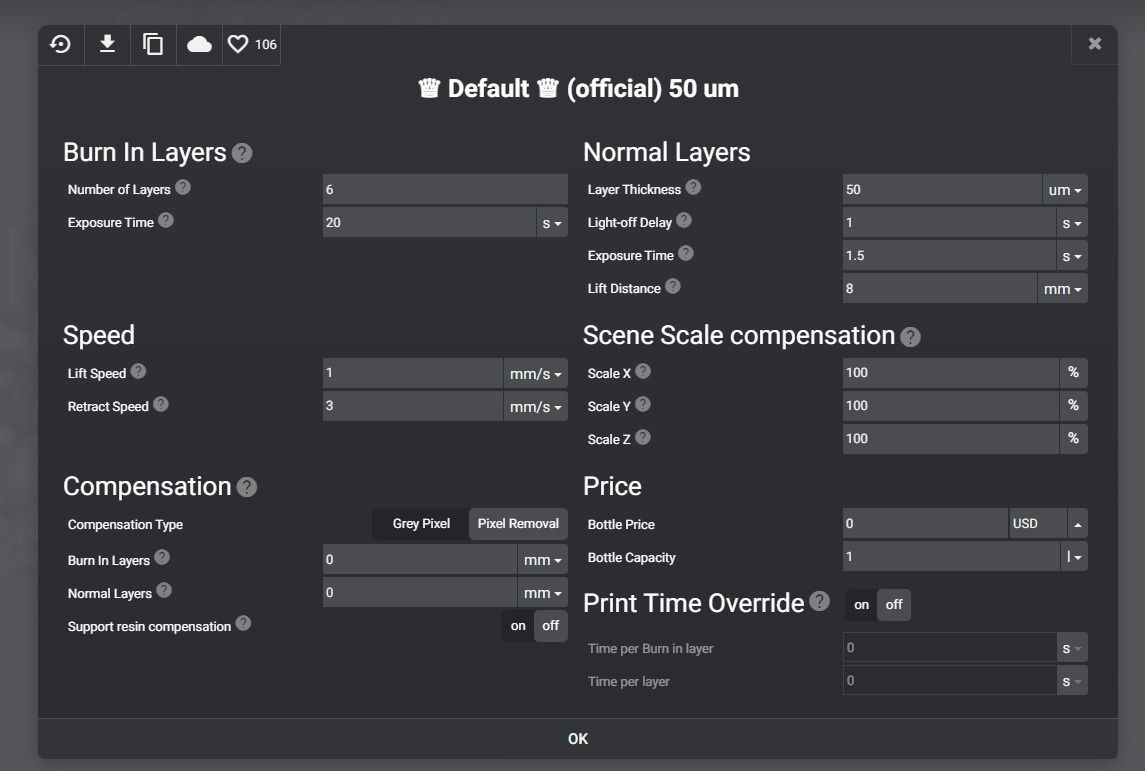Select Pixel Removal compensation type
1145x771 pixels.
tap(518, 524)
